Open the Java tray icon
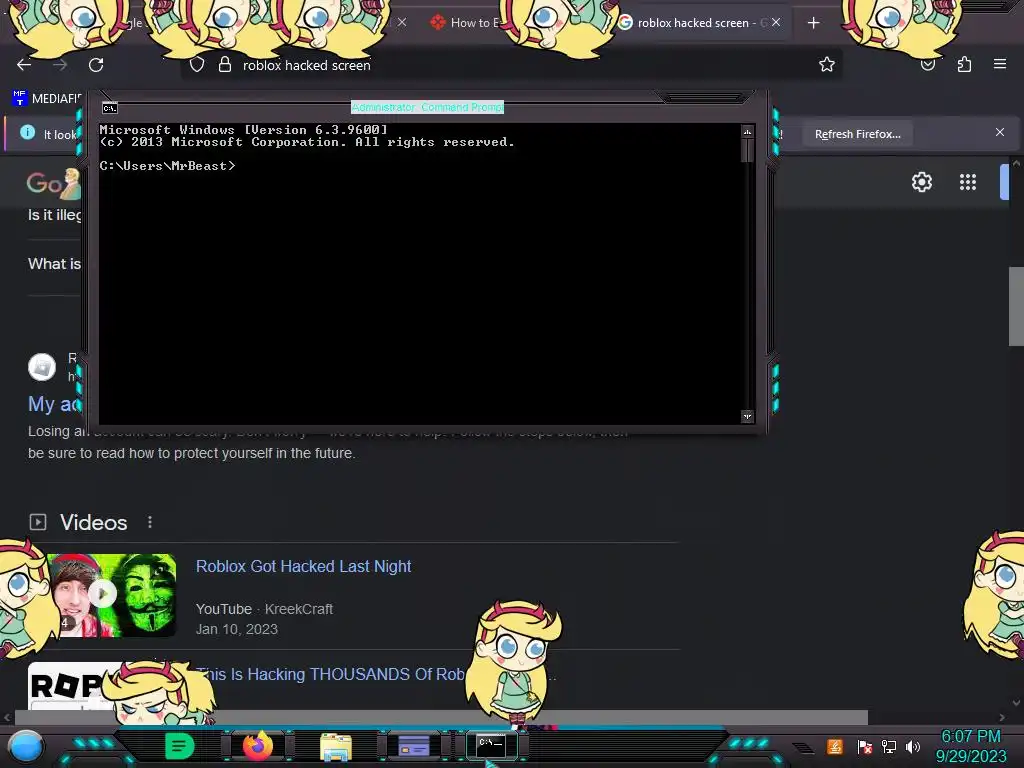This screenshot has width=1024, height=768. pos(835,746)
